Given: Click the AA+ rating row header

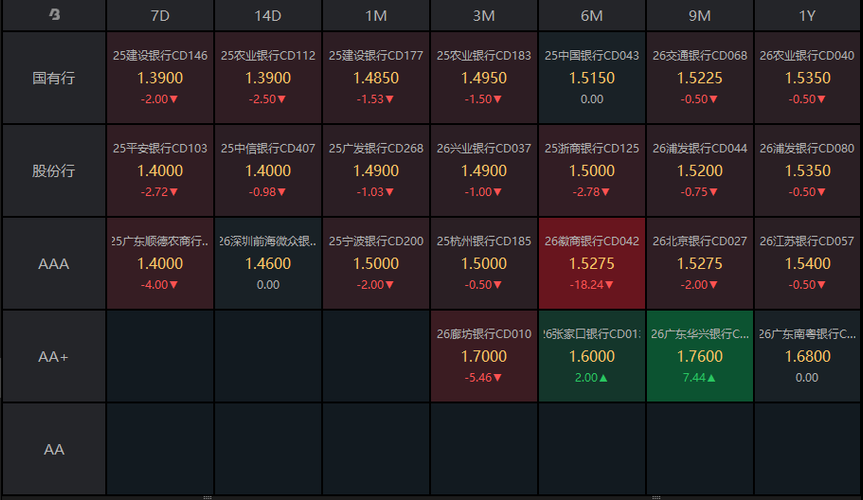Looking at the screenshot, I should [53, 356].
